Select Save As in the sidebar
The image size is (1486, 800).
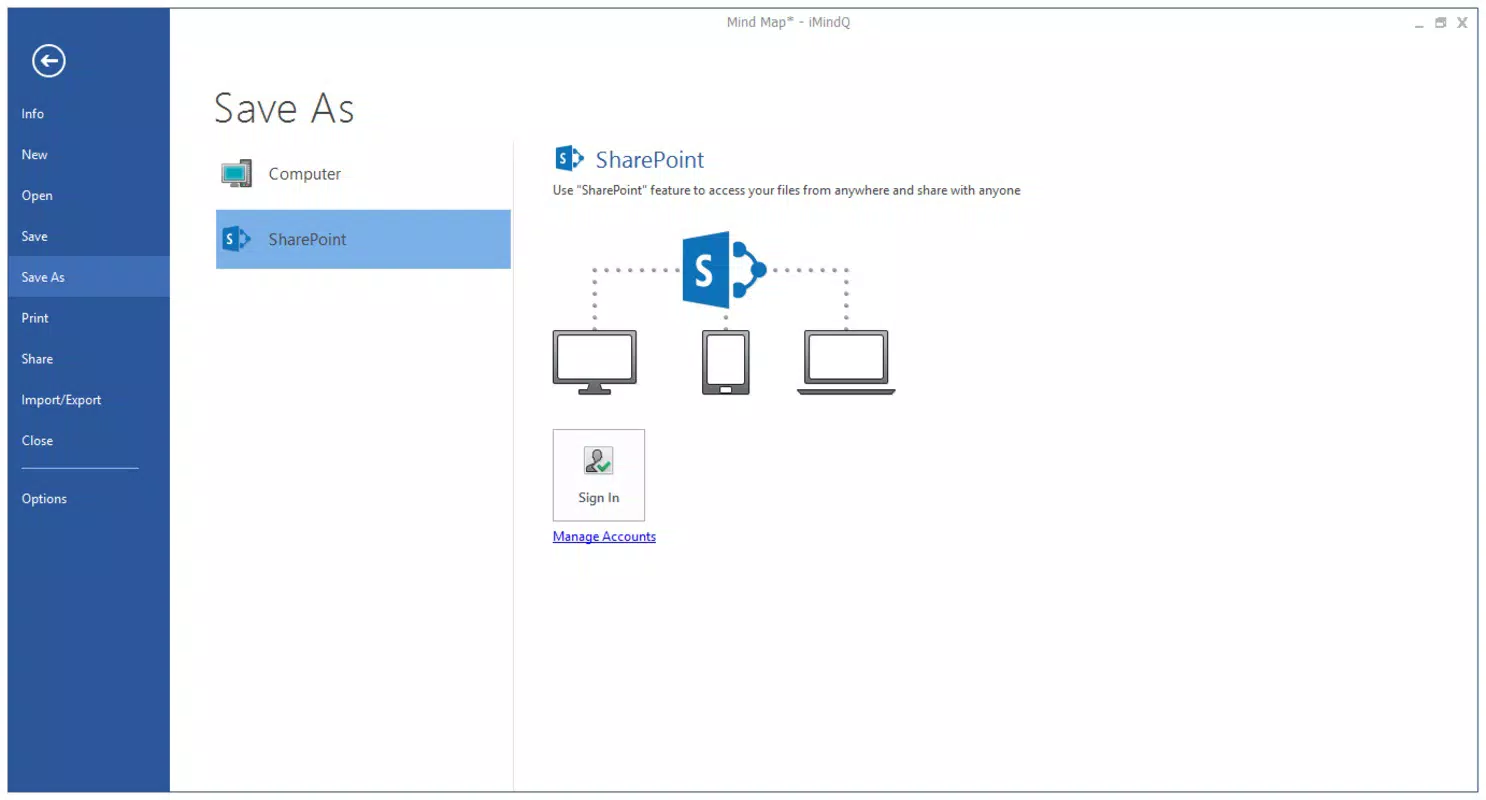[88, 277]
